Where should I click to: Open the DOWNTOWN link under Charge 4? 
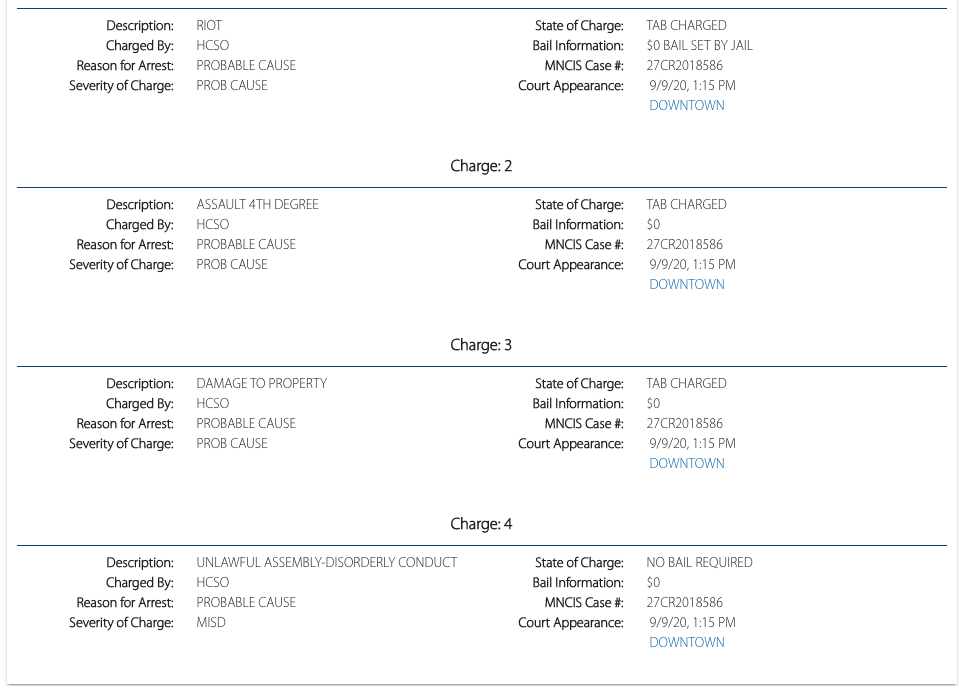click(x=686, y=642)
